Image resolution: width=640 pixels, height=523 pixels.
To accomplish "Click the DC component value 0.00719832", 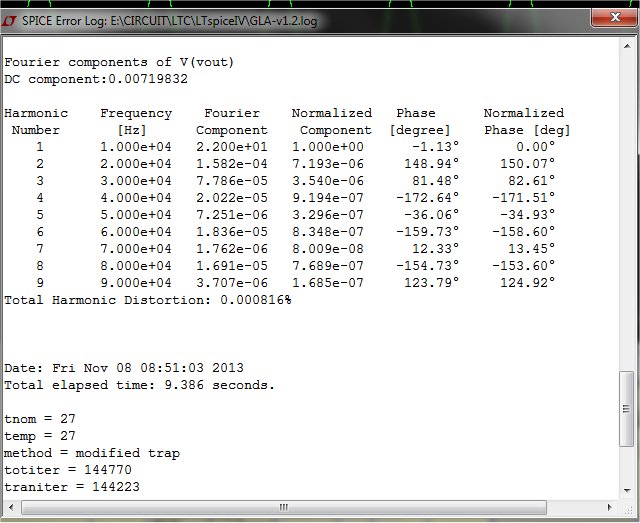I will pyautogui.click(x=148, y=79).
